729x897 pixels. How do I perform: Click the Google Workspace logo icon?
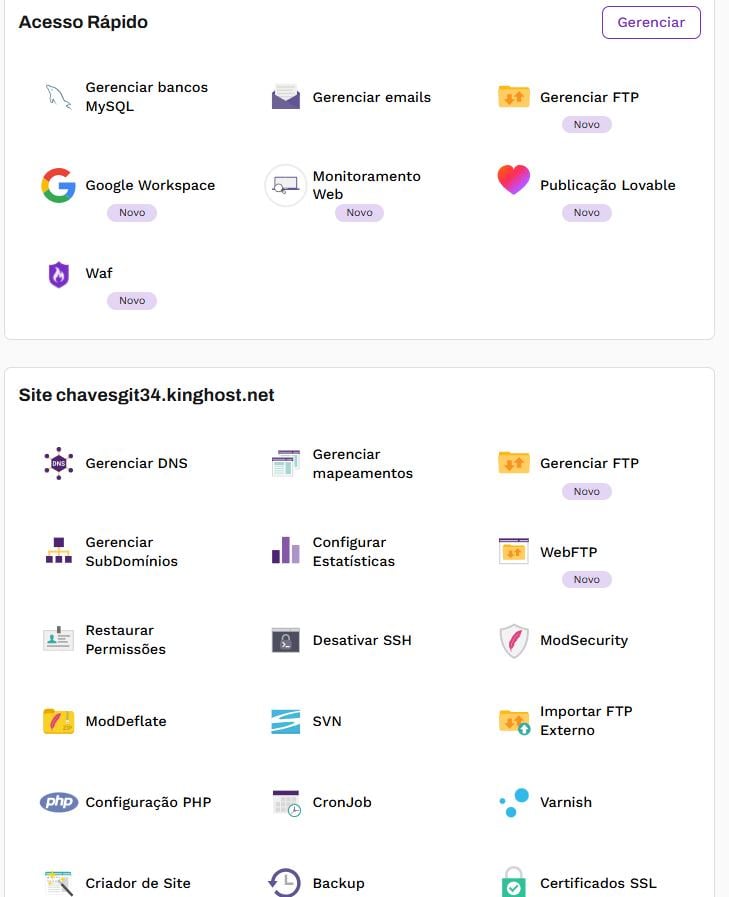click(58, 185)
